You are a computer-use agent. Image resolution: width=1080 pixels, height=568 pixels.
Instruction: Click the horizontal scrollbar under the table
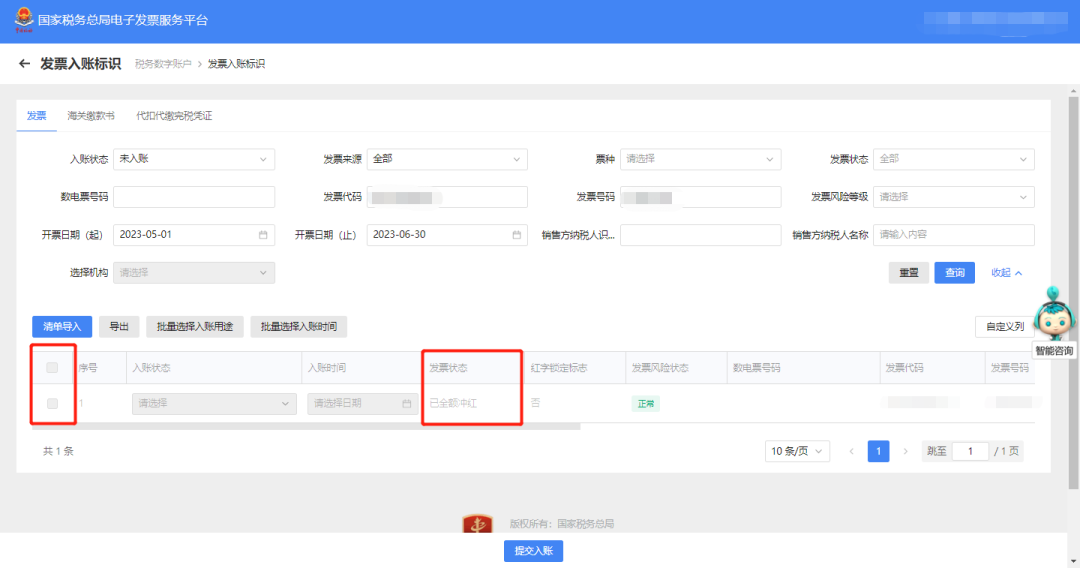tap(300, 426)
